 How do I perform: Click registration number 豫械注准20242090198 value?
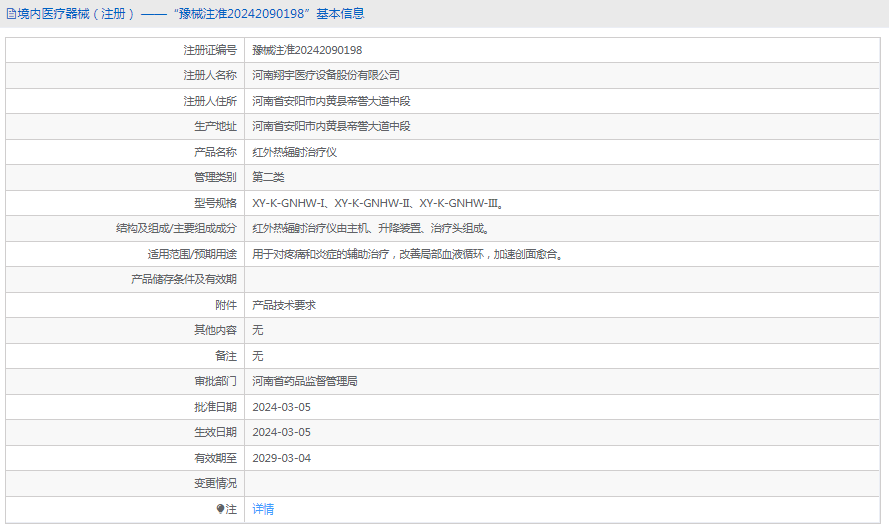[307, 50]
